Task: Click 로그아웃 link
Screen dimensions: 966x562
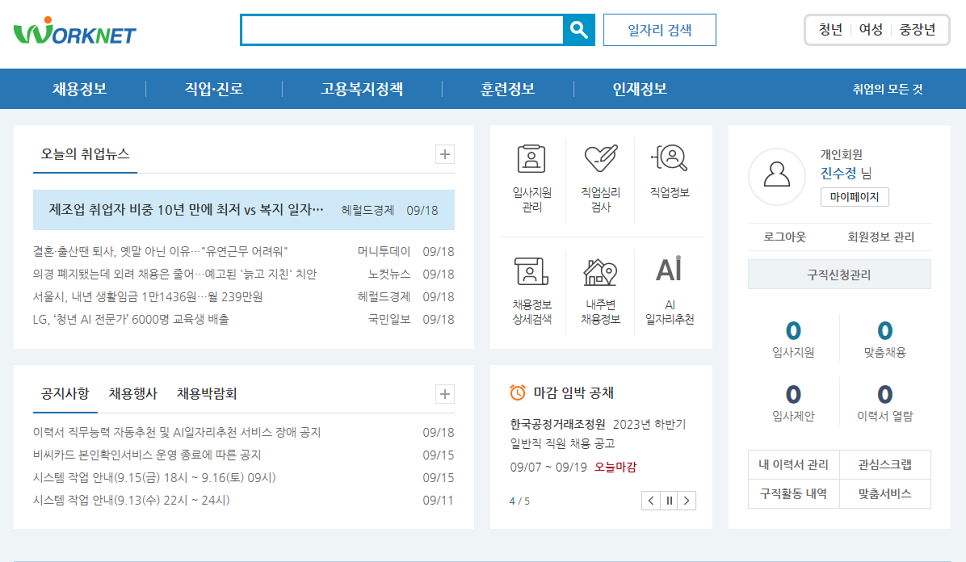Action: pos(785,237)
